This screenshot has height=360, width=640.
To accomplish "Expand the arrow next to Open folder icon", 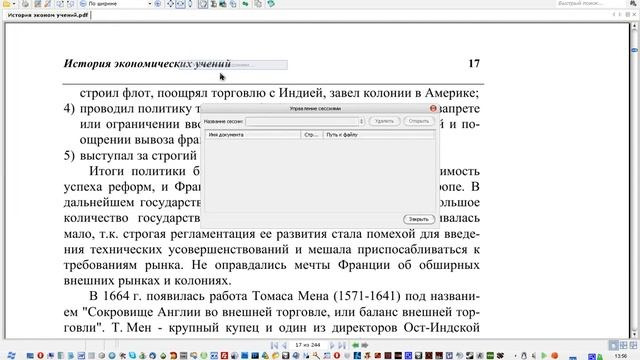I will point(13,4).
